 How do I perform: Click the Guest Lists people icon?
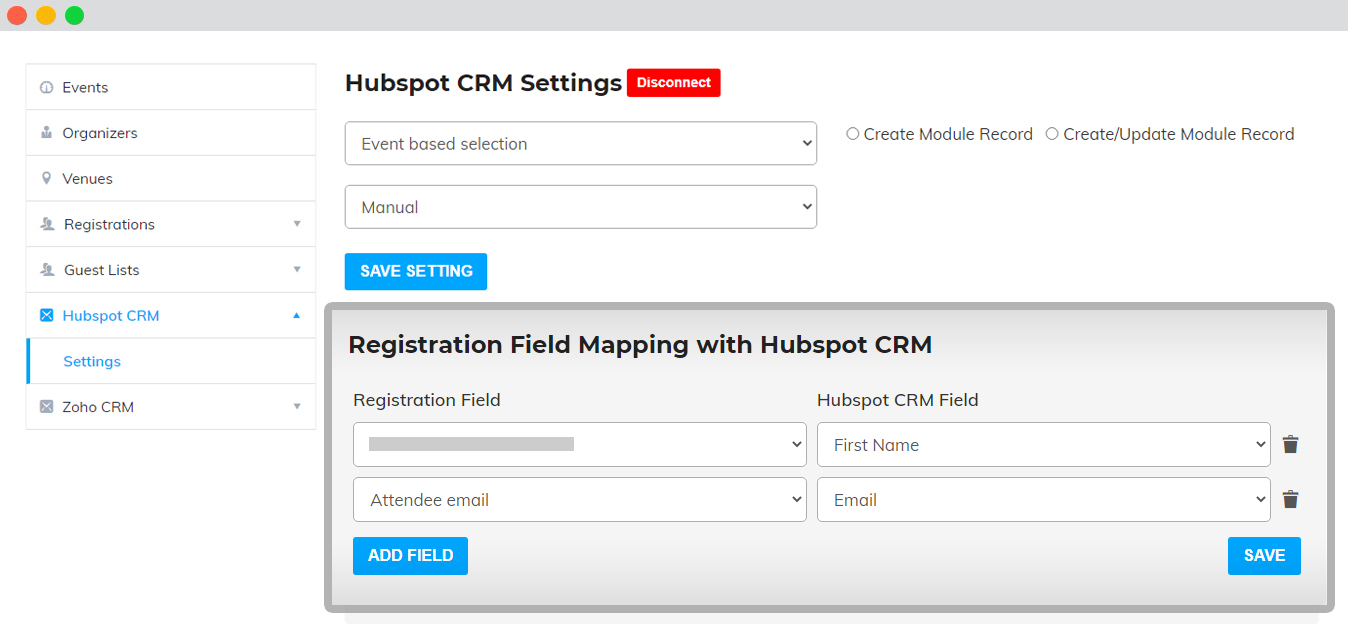pyautogui.click(x=47, y=270)
